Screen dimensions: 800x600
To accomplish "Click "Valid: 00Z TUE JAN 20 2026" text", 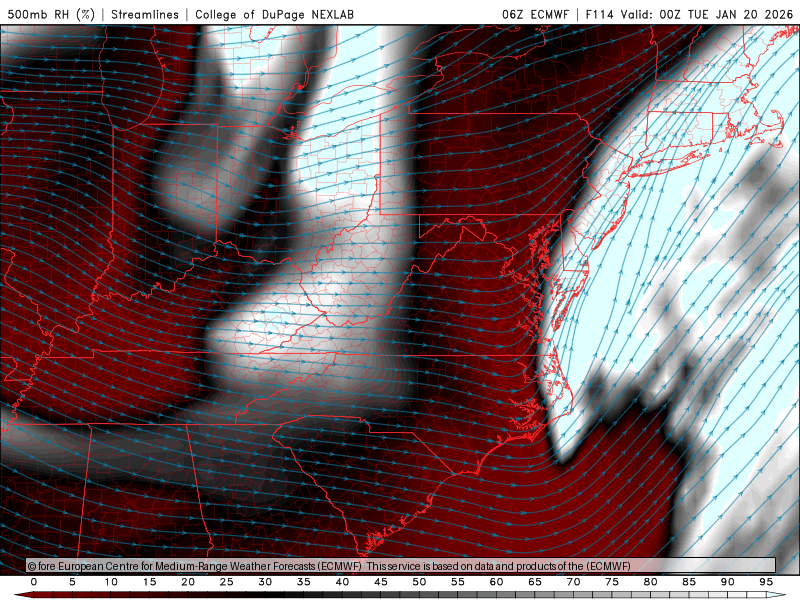I will pyautogui.click(x=707, y=14).
